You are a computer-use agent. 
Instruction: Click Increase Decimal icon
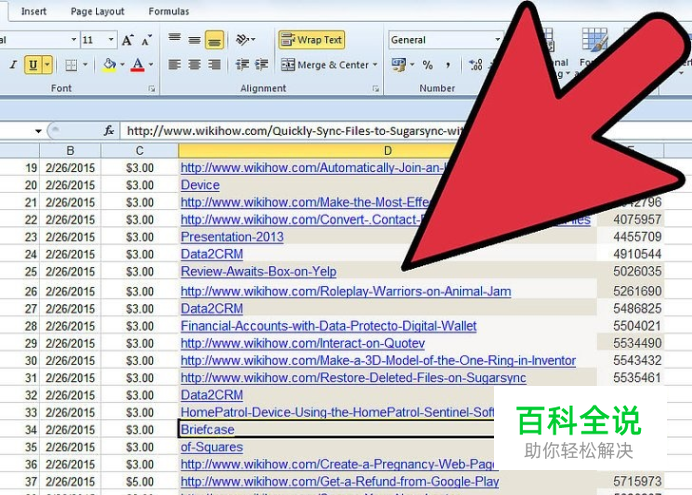[476, 65]
